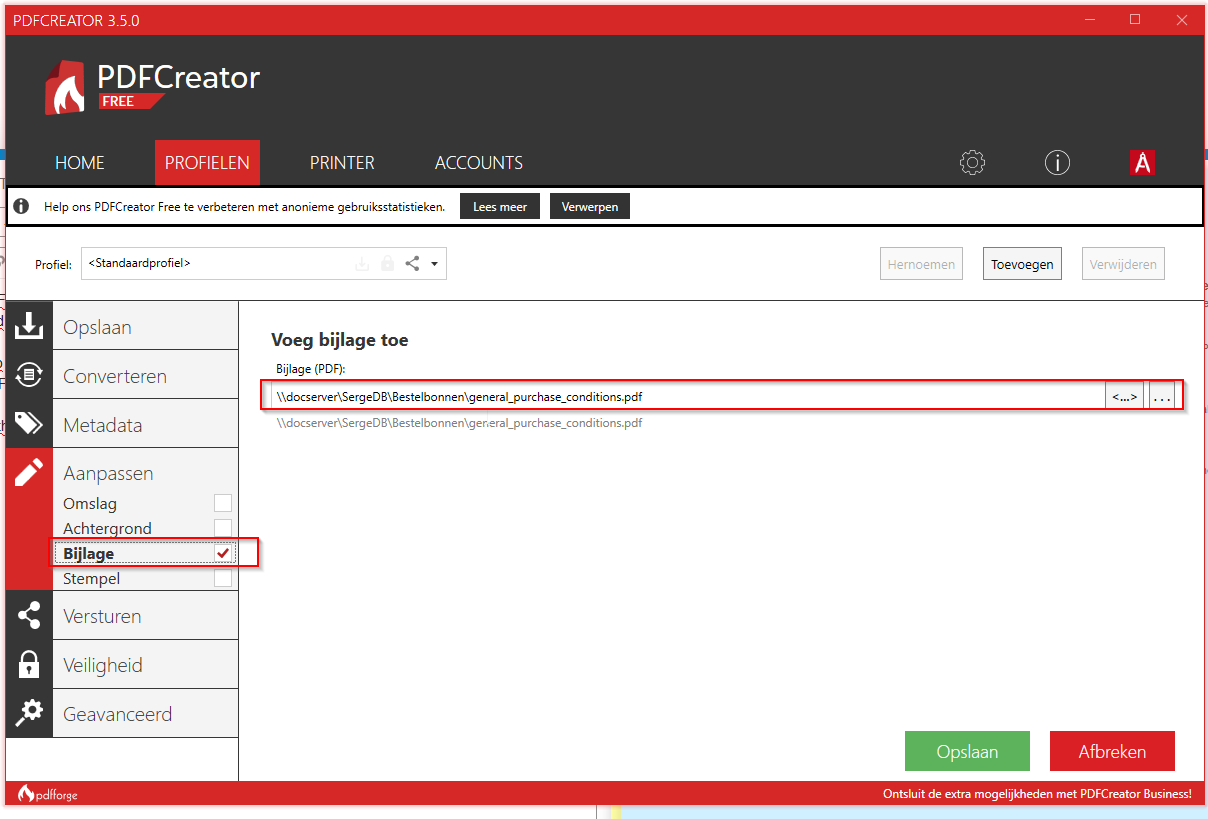Enable the Achtergrond checkbox
The width and height of the screenshot is (1208, 819).
(x=223, y=528)
